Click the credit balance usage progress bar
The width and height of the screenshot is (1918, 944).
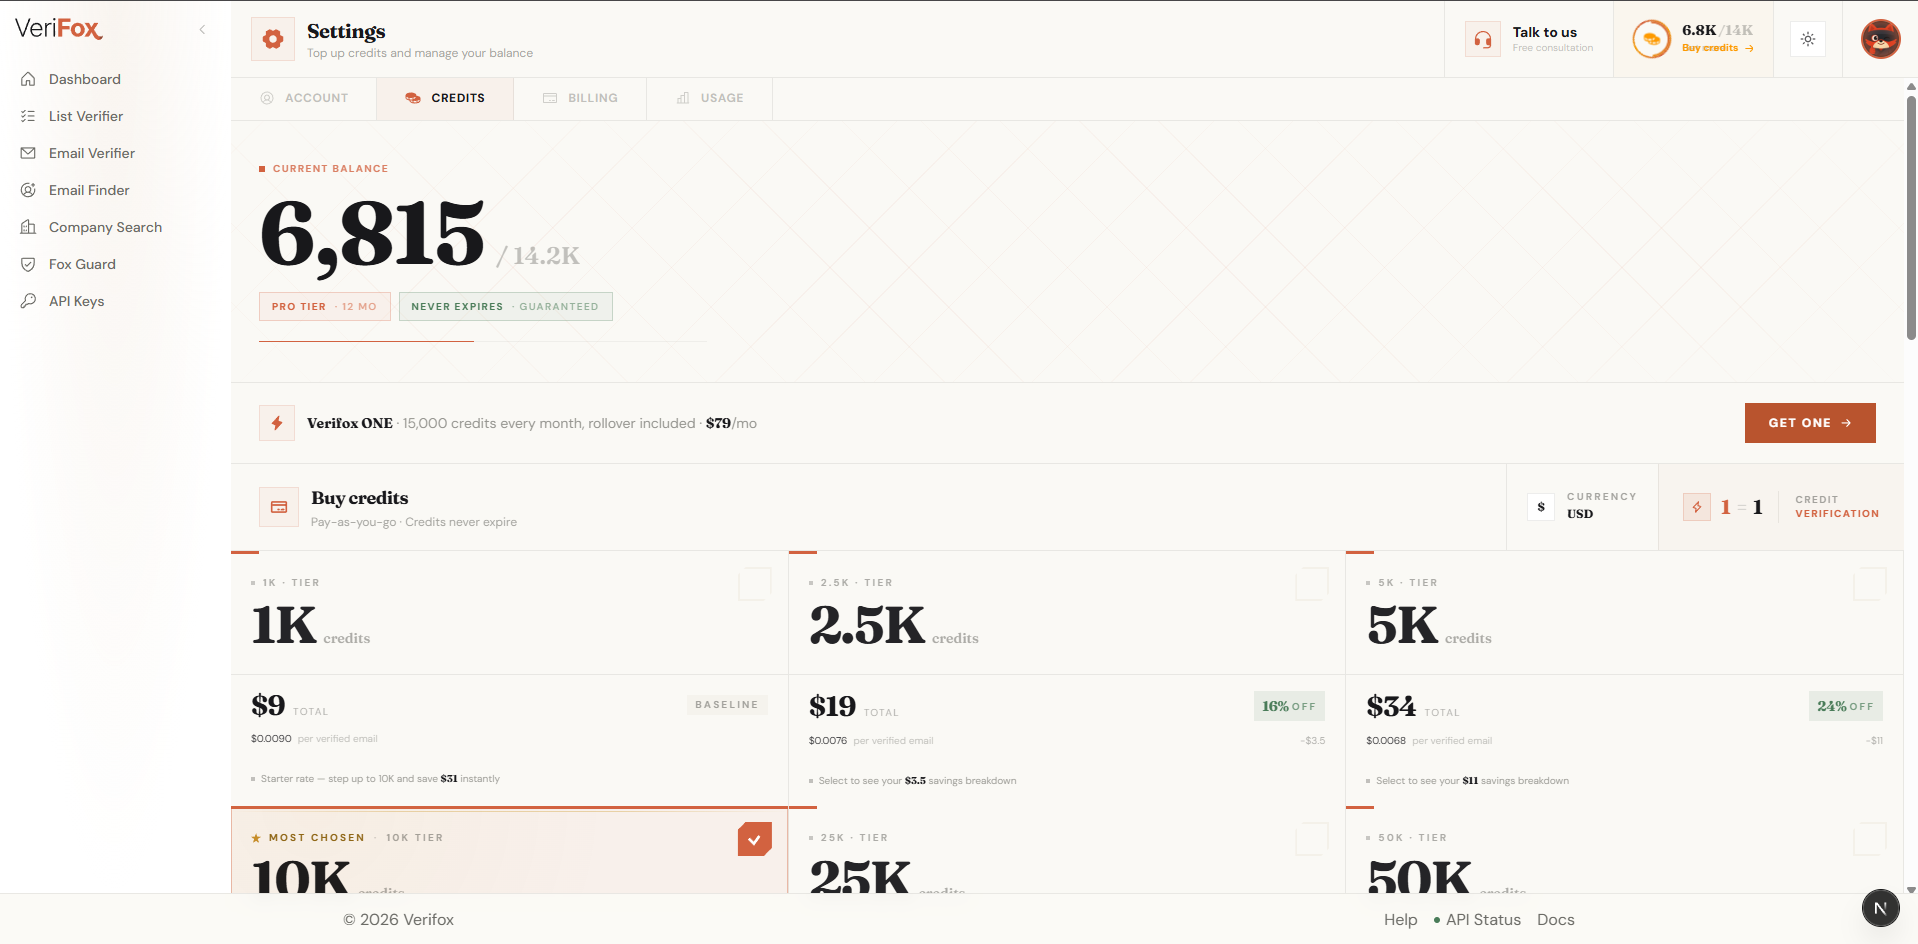point(483,342)
